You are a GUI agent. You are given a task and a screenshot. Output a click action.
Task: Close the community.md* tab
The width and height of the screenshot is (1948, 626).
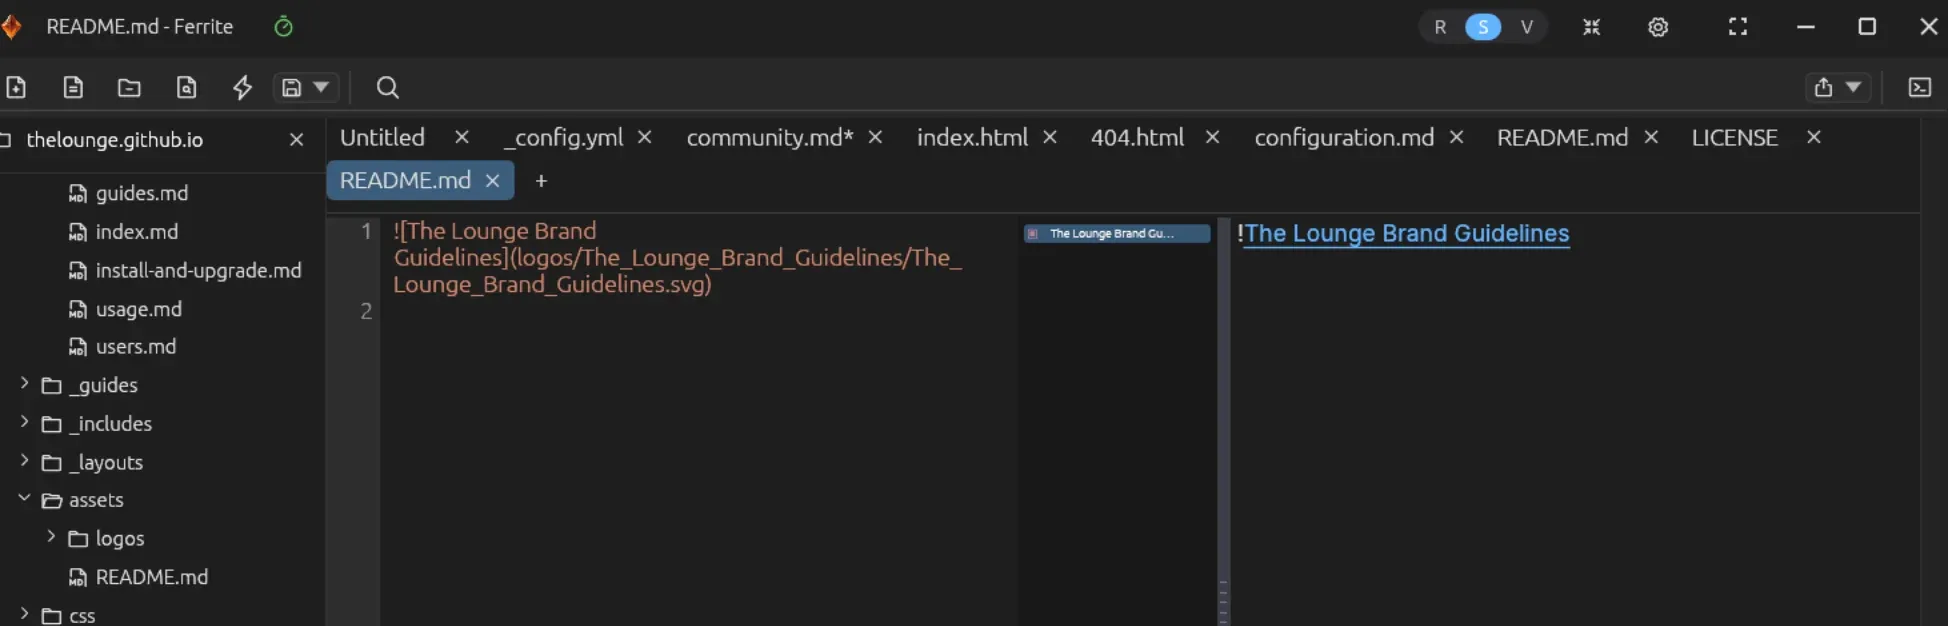pyautogui.click(x=875, y=137)
